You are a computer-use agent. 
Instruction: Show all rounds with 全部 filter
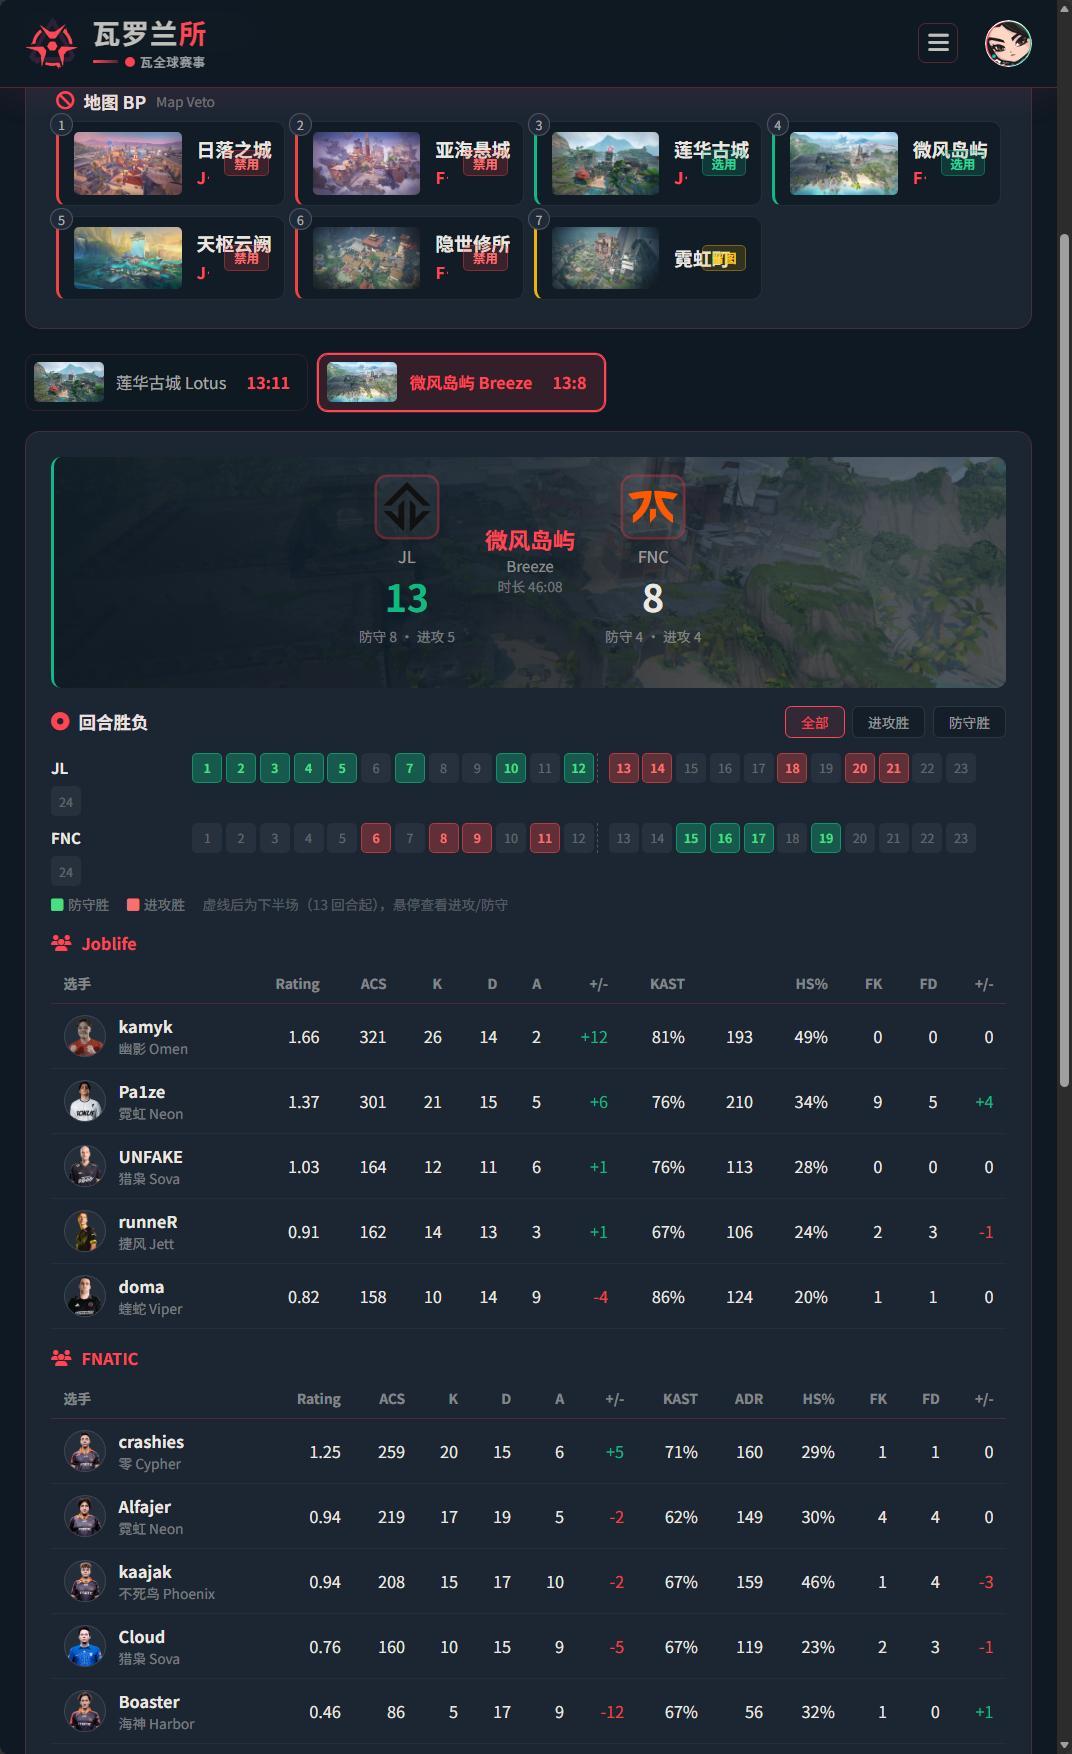pos(815,722)
